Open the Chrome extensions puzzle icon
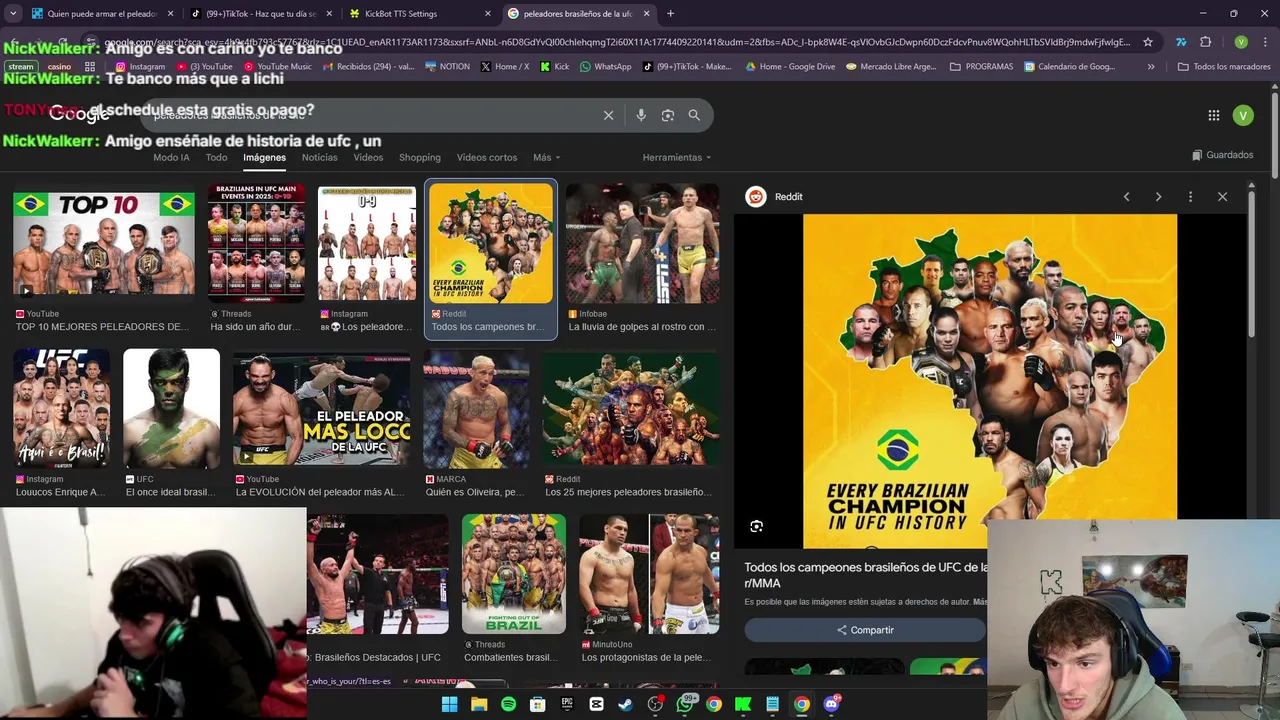Viewport: 1280px width, 720px height. click(1206, 42)
